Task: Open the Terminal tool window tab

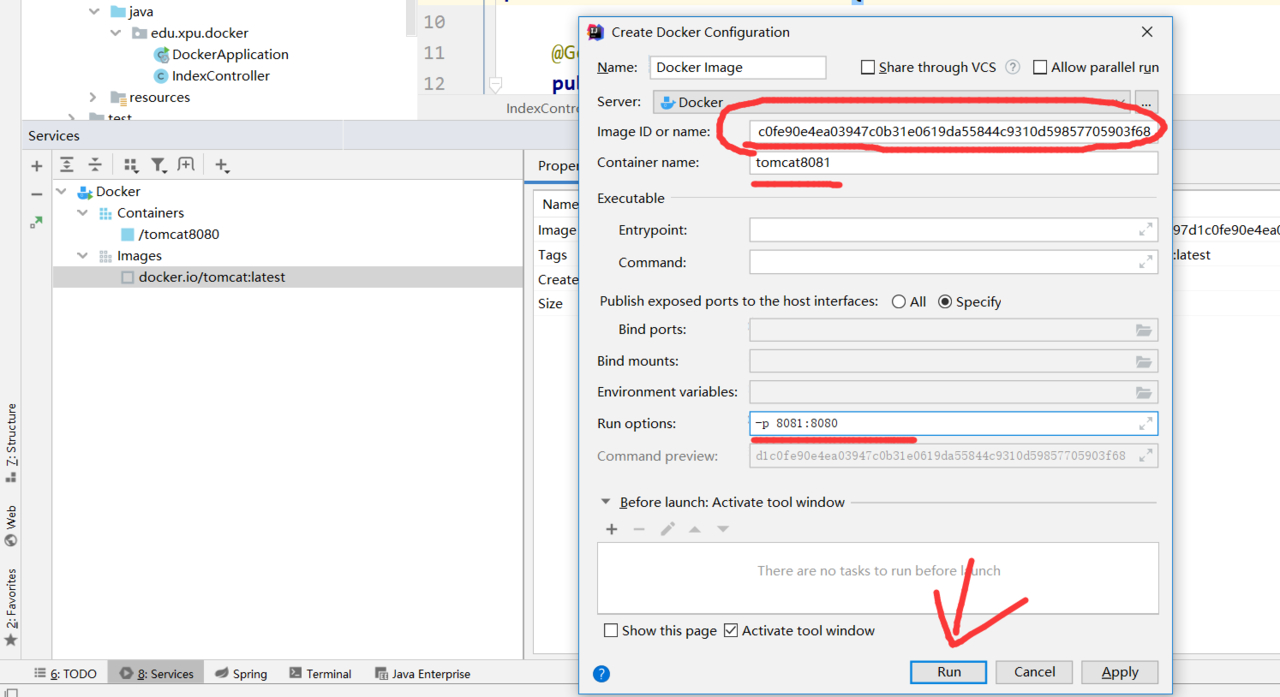Action: [320, 673]
